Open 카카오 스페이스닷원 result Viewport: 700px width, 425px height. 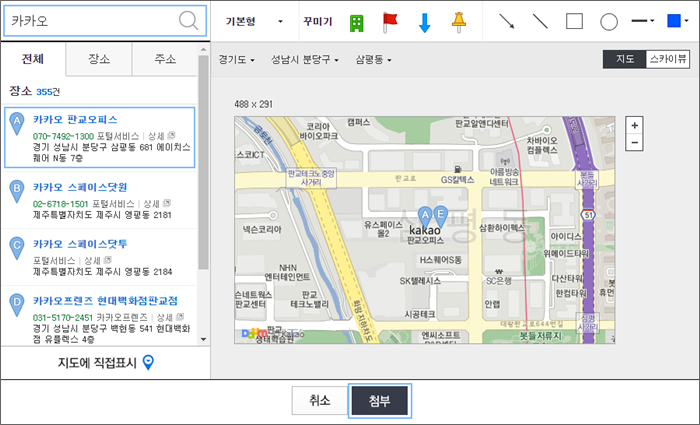pos(80,187)
